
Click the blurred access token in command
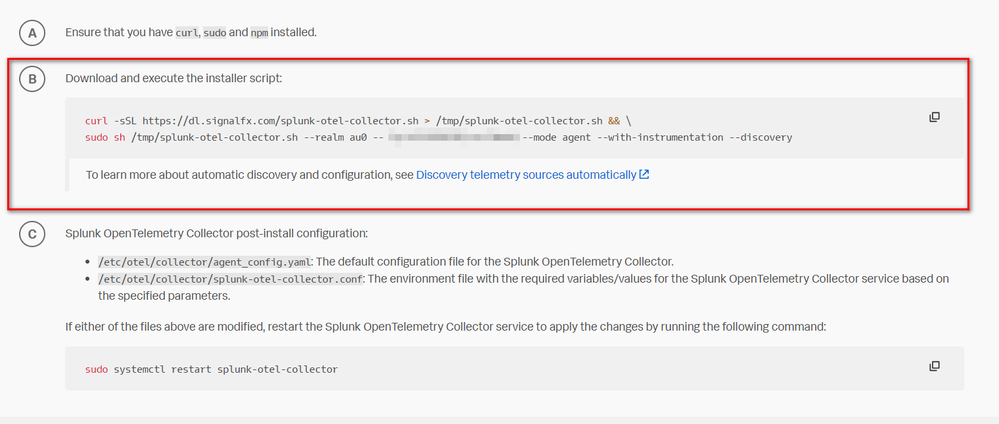pos(455,137)
